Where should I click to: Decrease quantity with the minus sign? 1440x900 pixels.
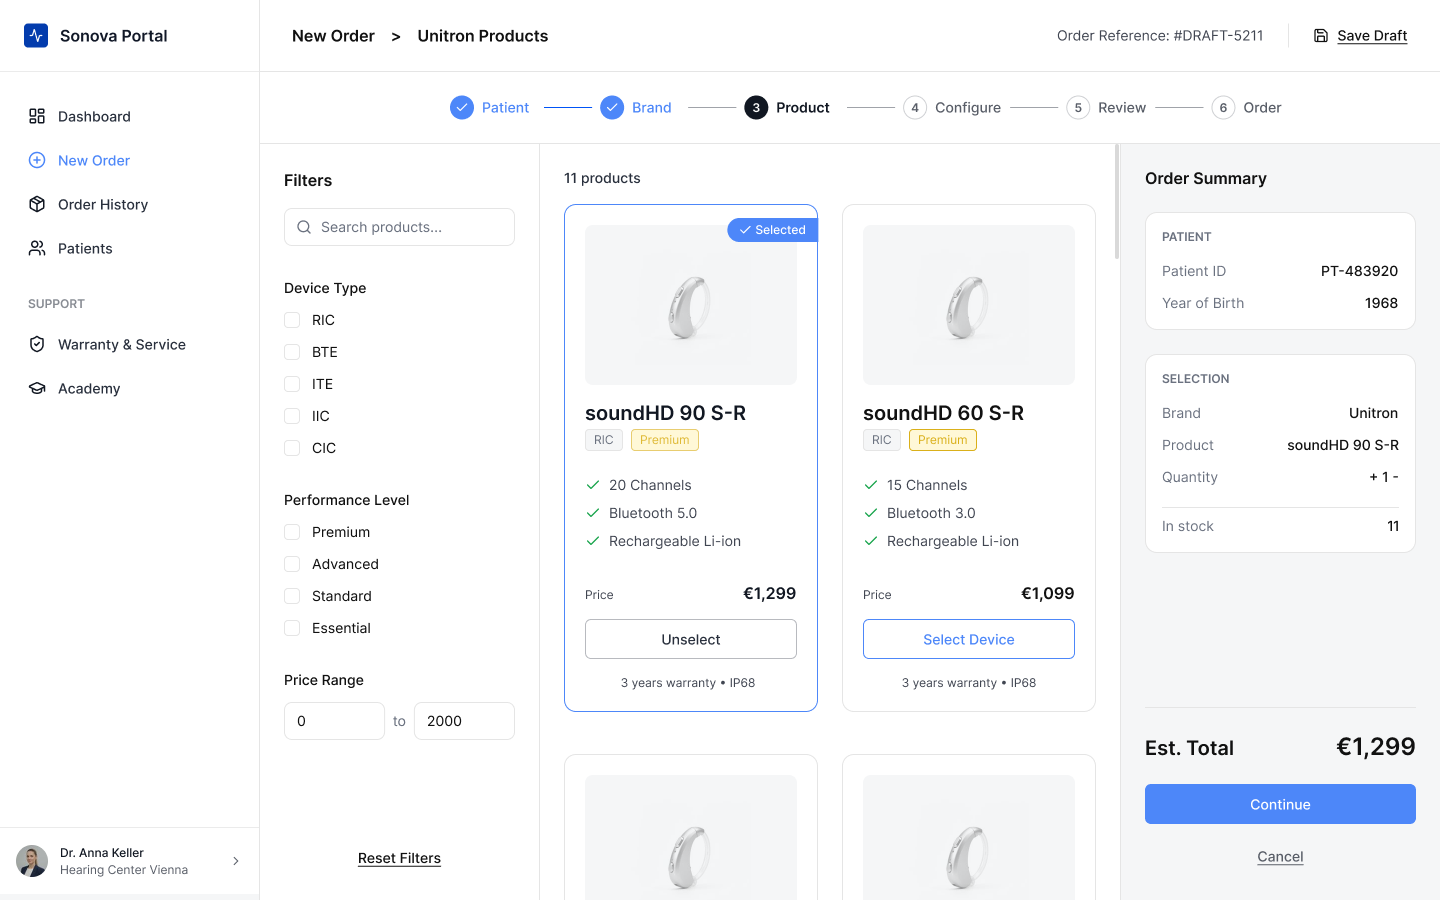click(1395, 477)
